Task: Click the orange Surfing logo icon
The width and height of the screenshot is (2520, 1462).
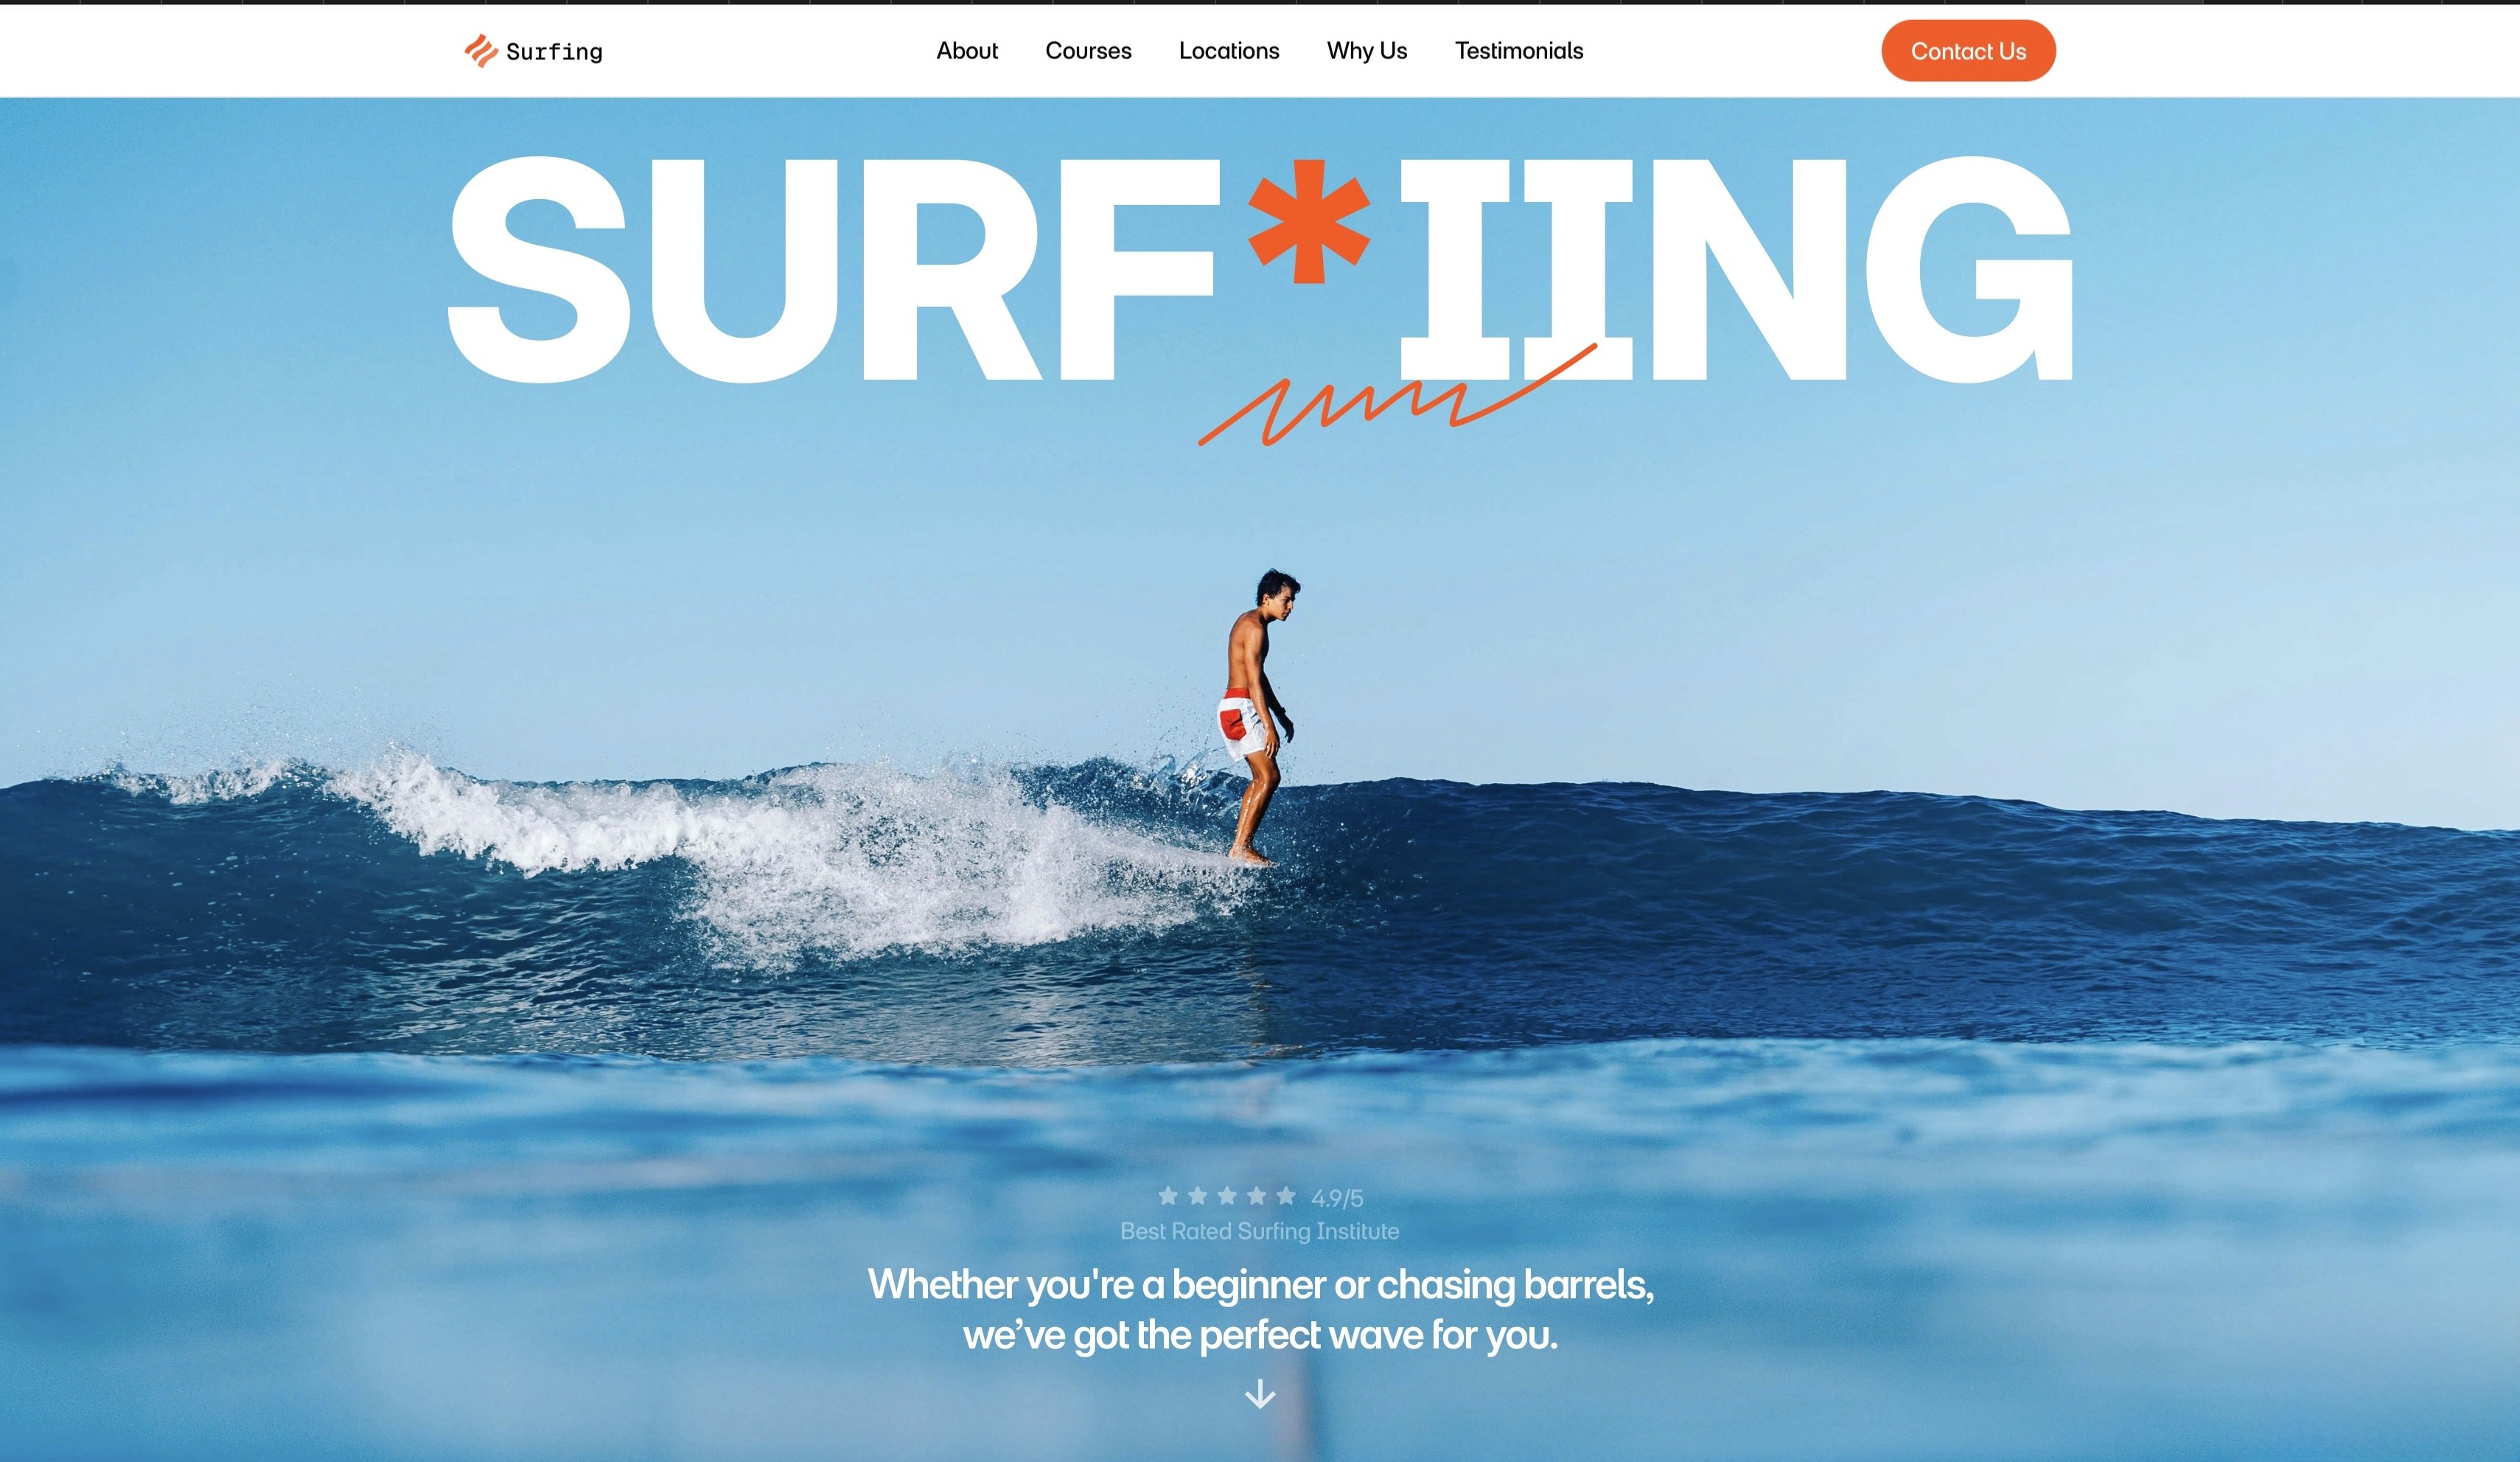Action: [x=481, y=51]
